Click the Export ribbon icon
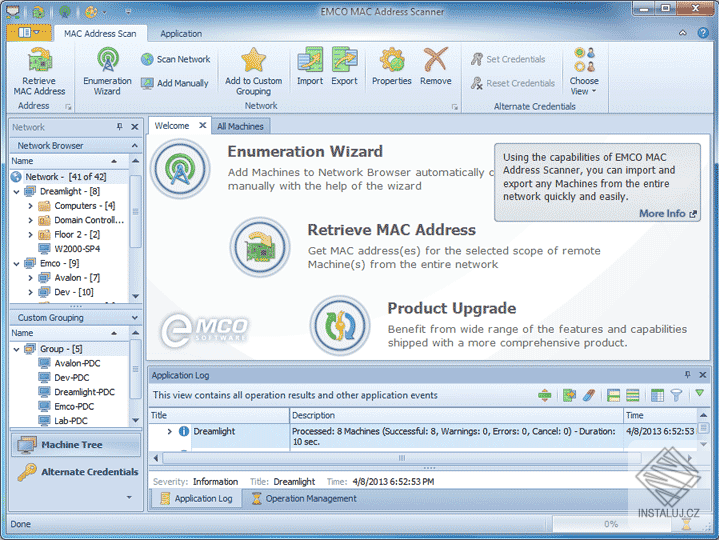The image size is (719, 540). click(x=344, y=66)
